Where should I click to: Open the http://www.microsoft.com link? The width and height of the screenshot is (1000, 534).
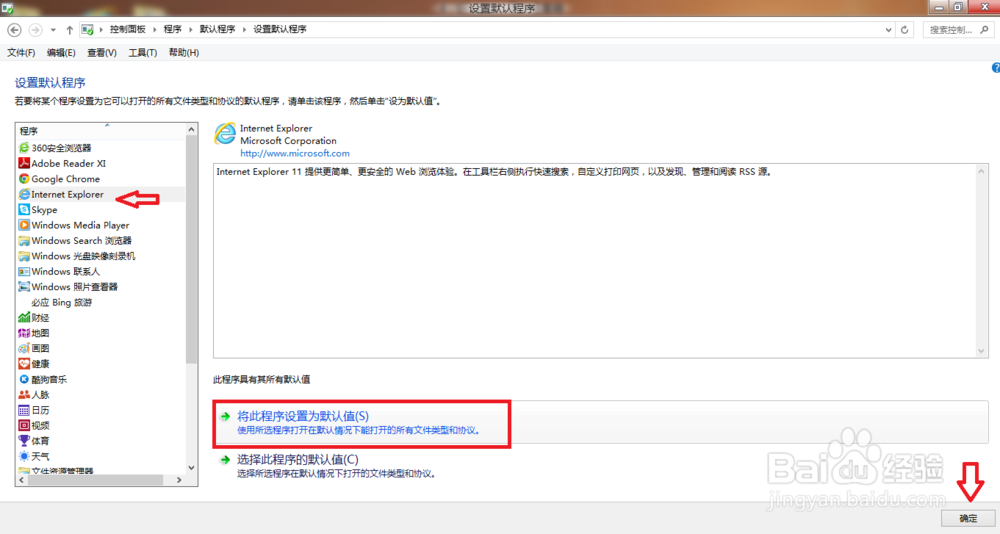pos(295,153)
